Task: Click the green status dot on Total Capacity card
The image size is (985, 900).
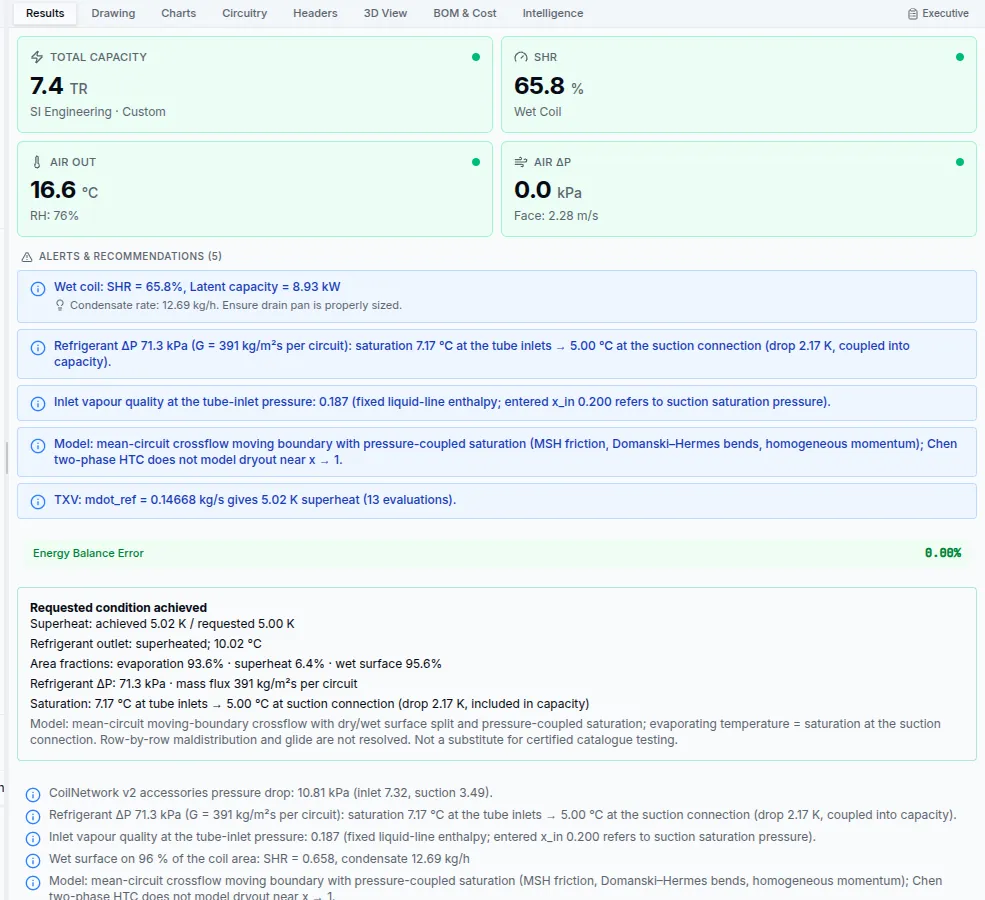Action: (476, 57)
